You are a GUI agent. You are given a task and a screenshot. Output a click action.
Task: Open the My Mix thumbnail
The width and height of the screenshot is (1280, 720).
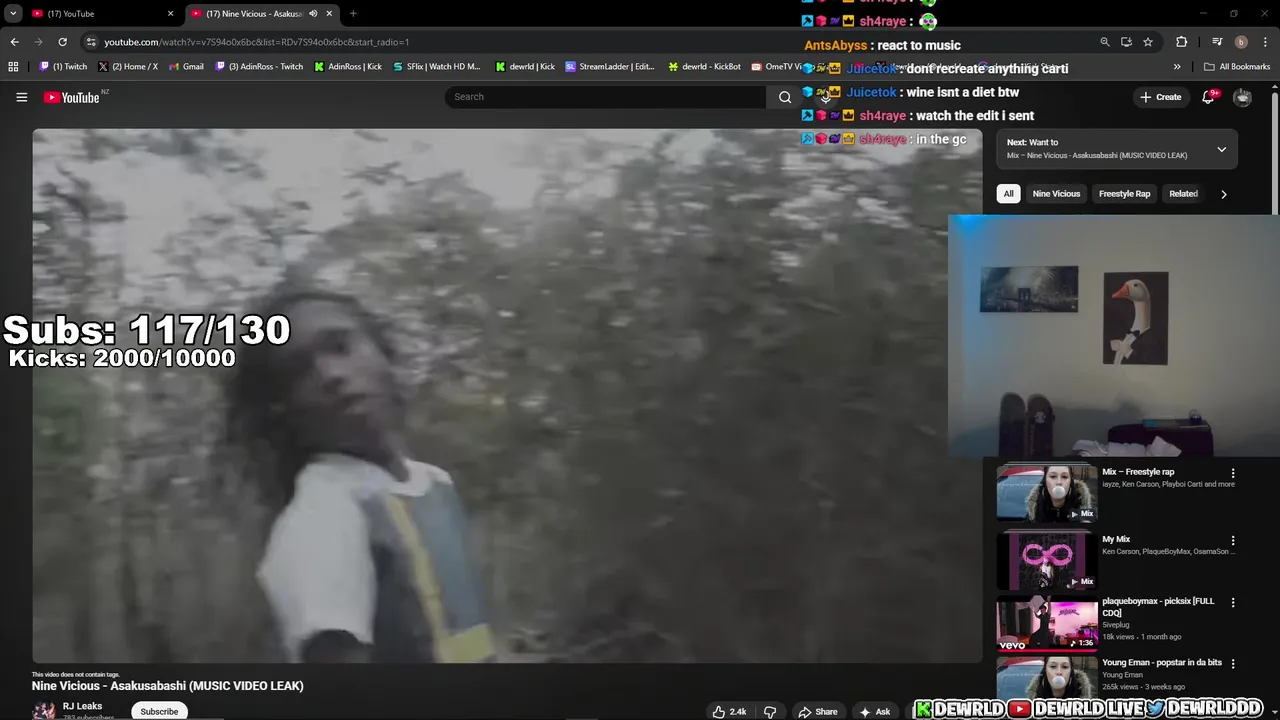point(1046,559)
